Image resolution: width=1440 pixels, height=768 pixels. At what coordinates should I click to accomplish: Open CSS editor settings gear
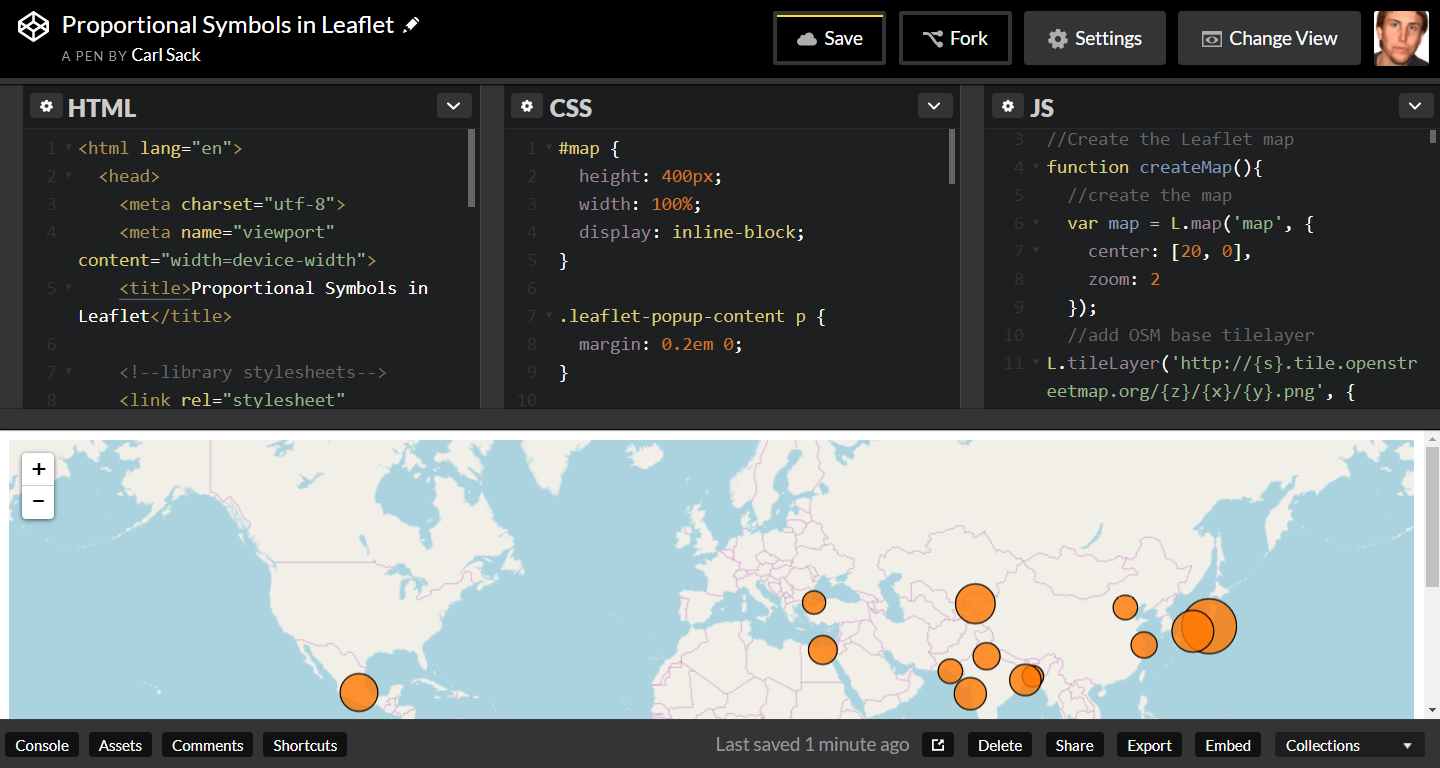[x=527, y=106]
